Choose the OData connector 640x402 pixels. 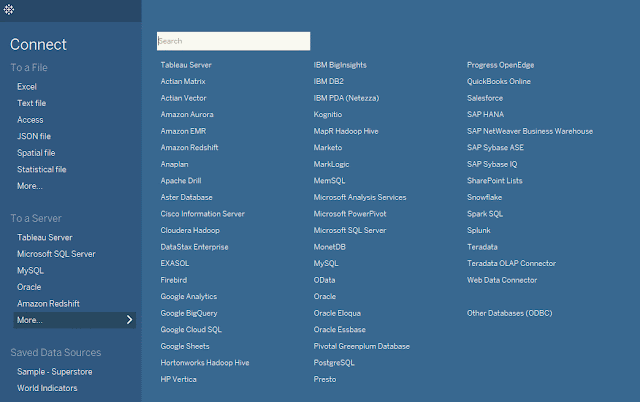pyautogui.click(x=324, y=280)
